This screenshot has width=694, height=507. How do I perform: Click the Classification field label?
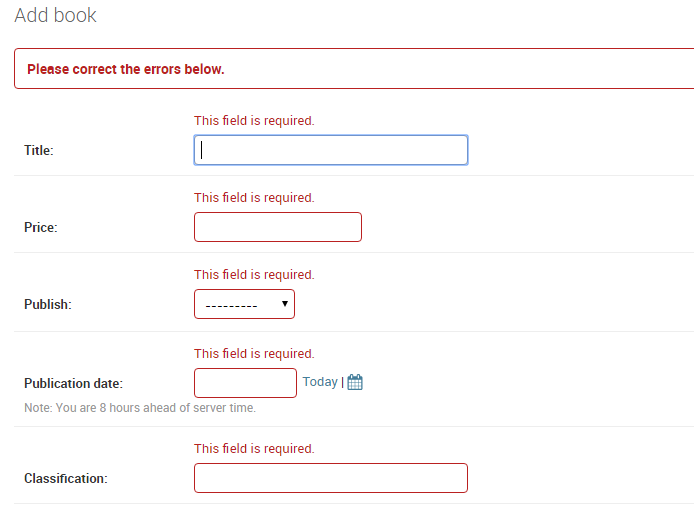coord(66,479)
